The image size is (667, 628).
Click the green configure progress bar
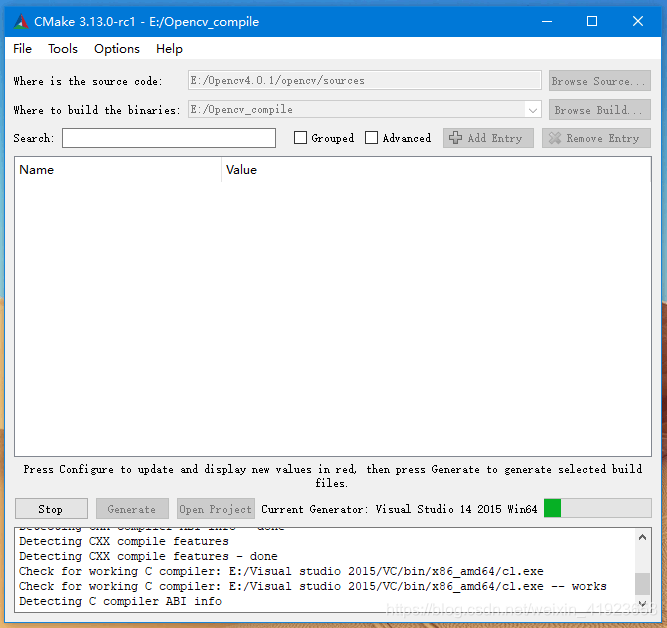[x=597, y=508]
